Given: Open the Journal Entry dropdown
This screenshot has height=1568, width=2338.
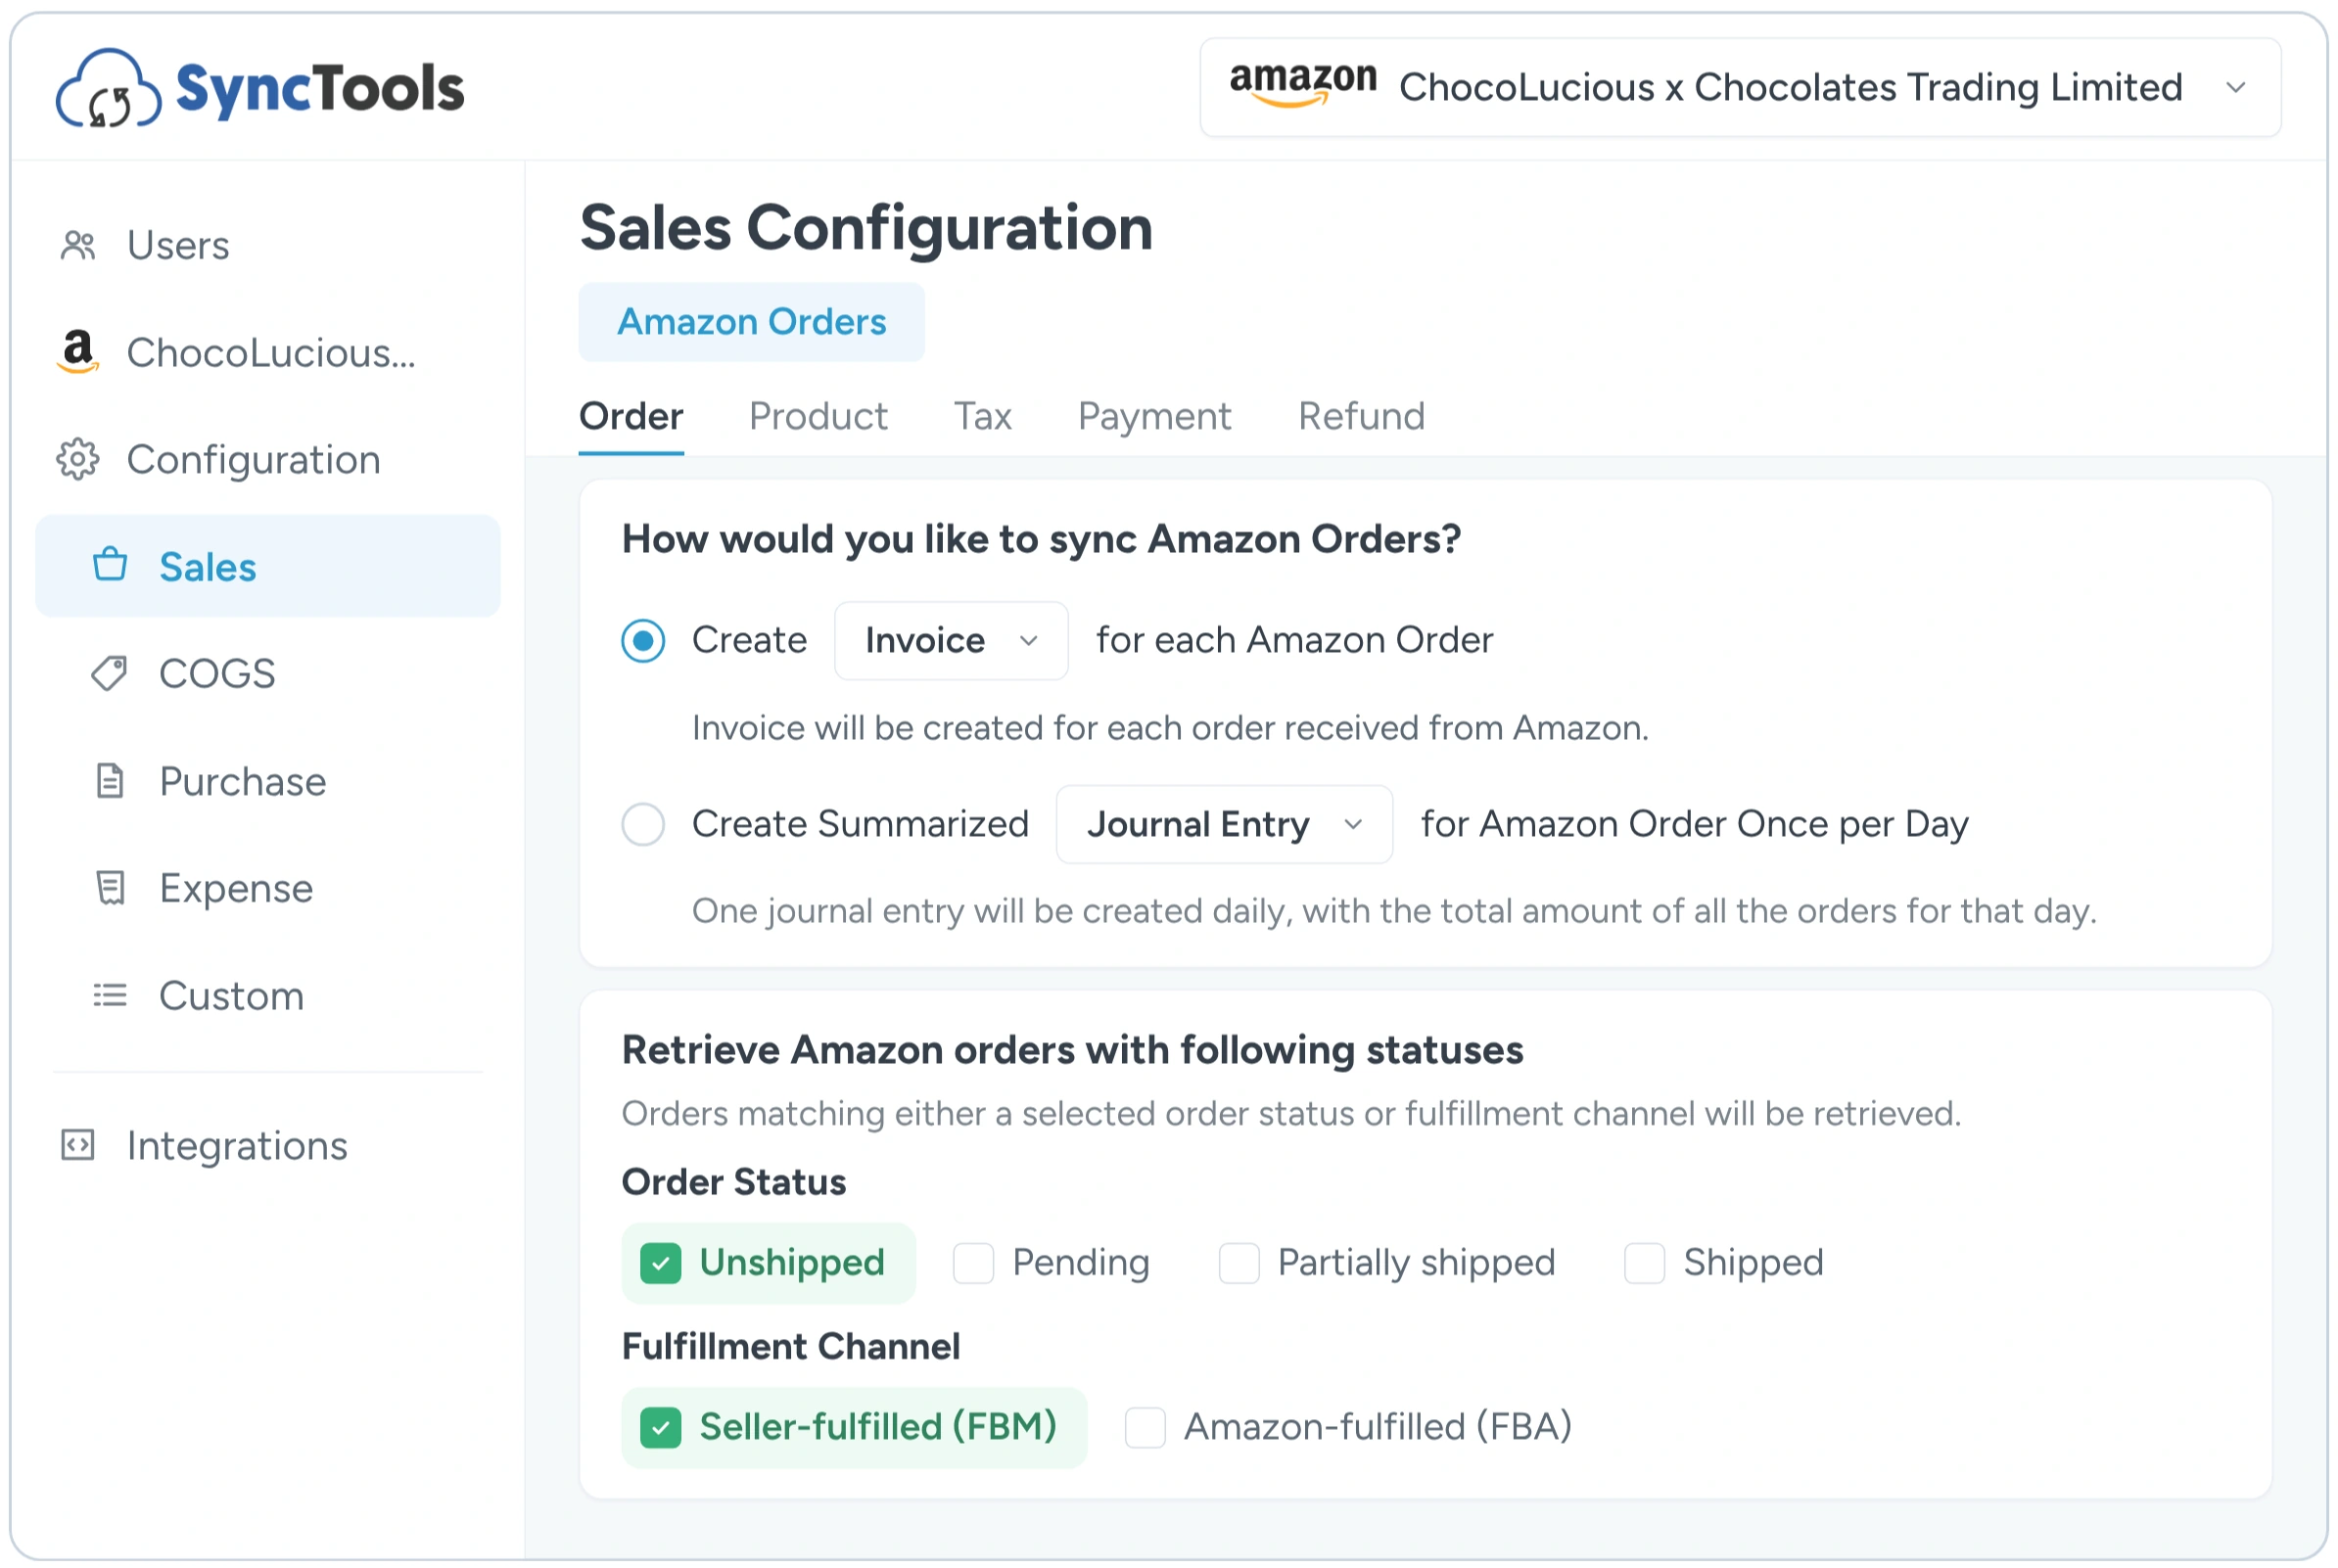Looking at the screenshot, I should (1224, 825).
